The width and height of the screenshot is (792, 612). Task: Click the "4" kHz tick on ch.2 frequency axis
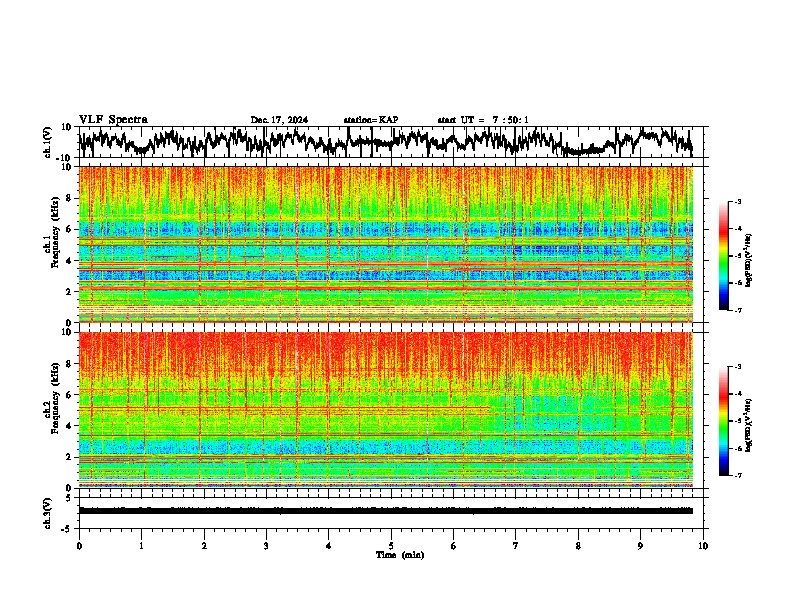[x=70, y=426]
